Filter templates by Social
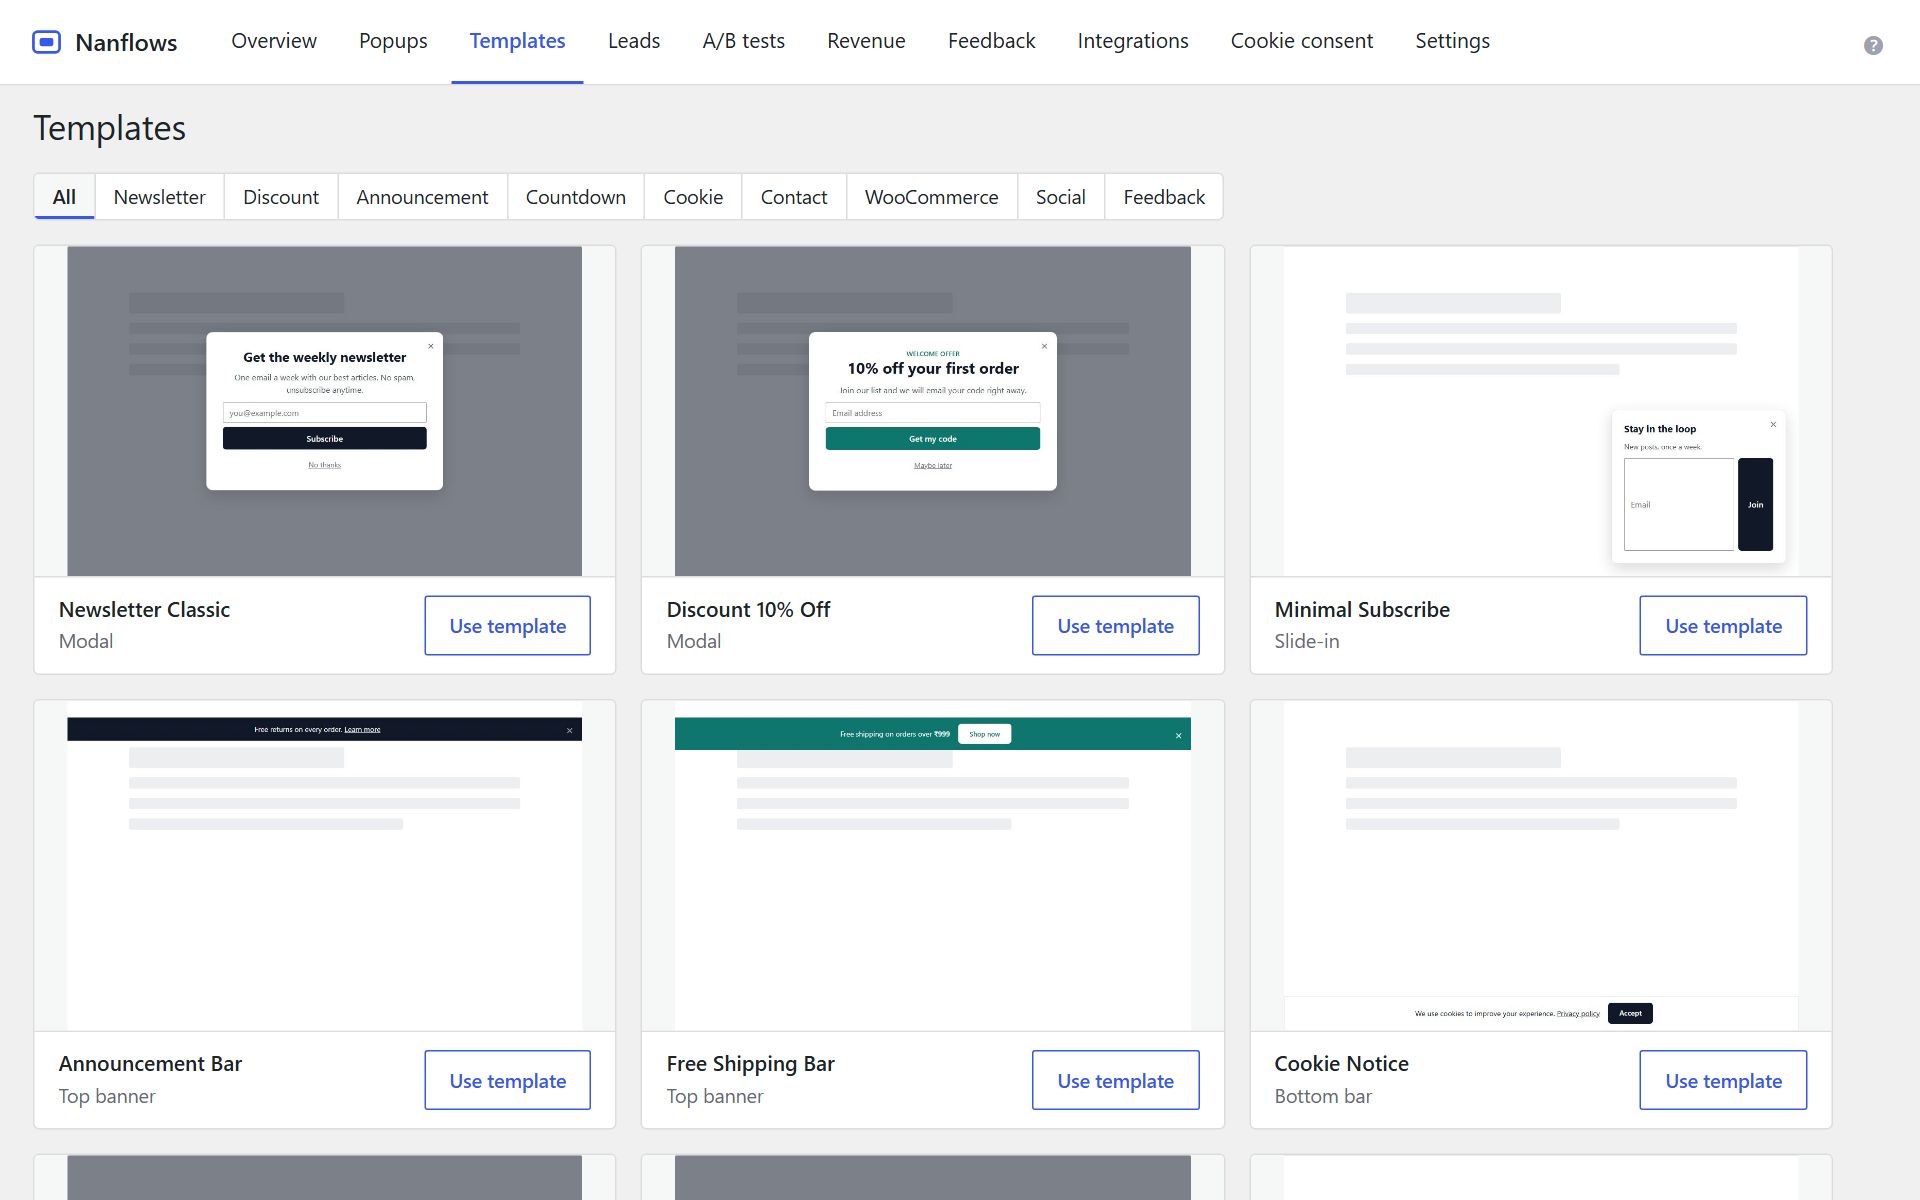The height and width of the screenshot is (1200, 1920). [1061, 197]
